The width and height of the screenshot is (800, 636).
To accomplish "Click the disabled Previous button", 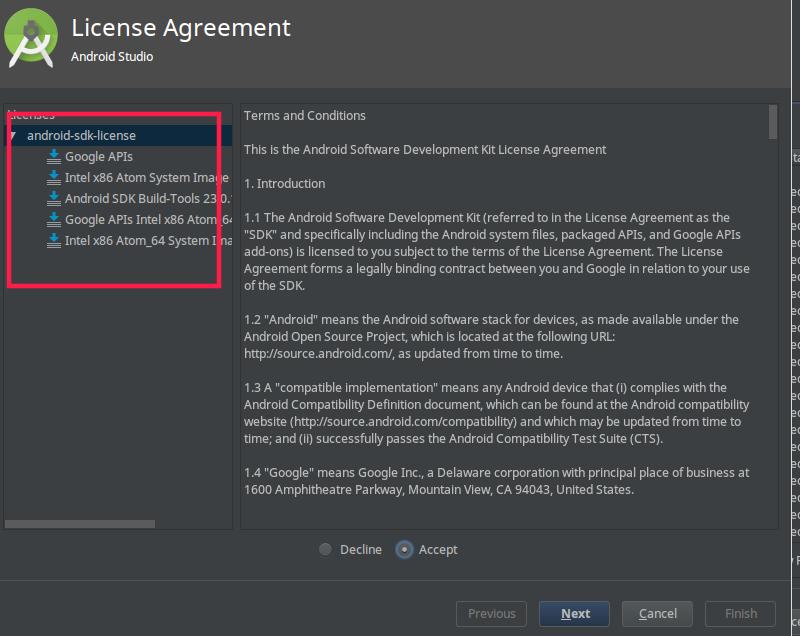I will point(491,614).
